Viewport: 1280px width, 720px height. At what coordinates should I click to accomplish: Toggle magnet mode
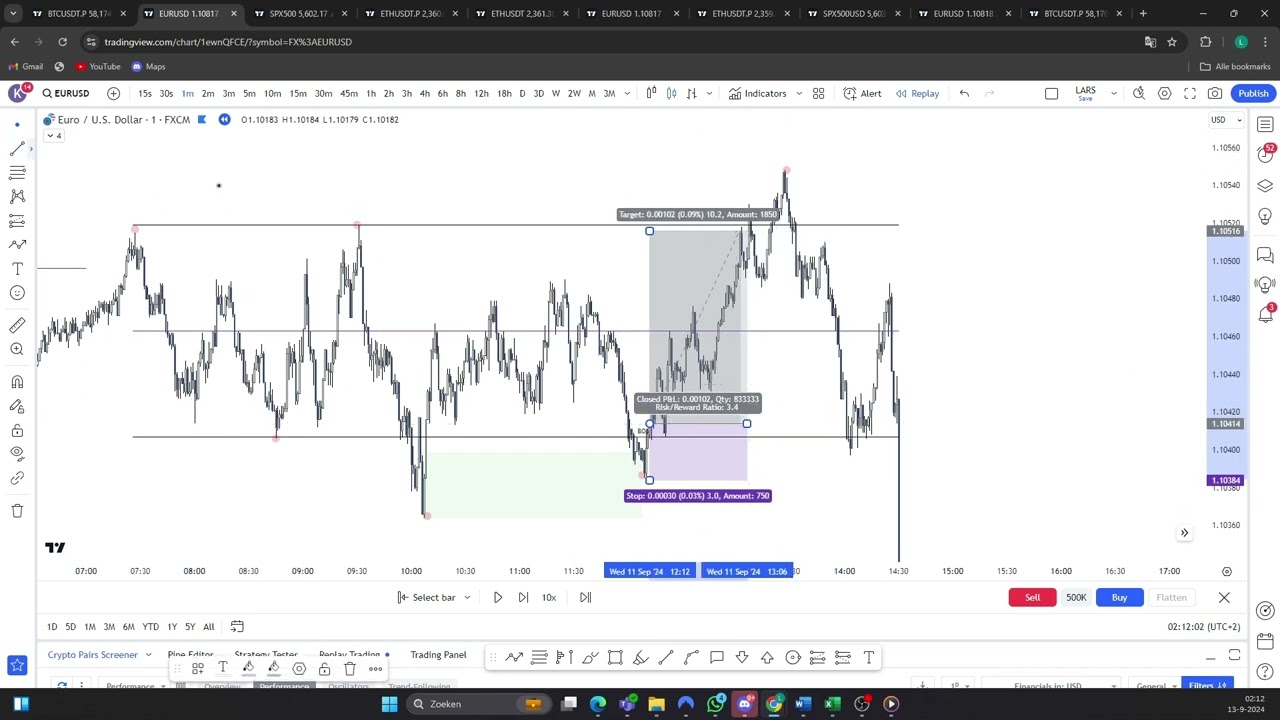point(17,382)
